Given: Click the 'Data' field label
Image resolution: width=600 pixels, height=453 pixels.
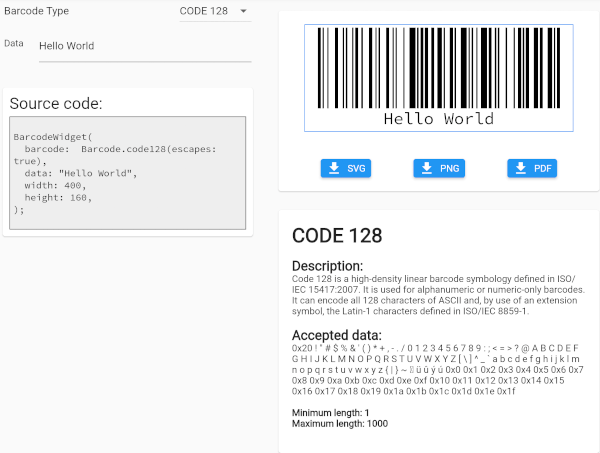Looking at the screenshot, I should (x=14, y=43).
